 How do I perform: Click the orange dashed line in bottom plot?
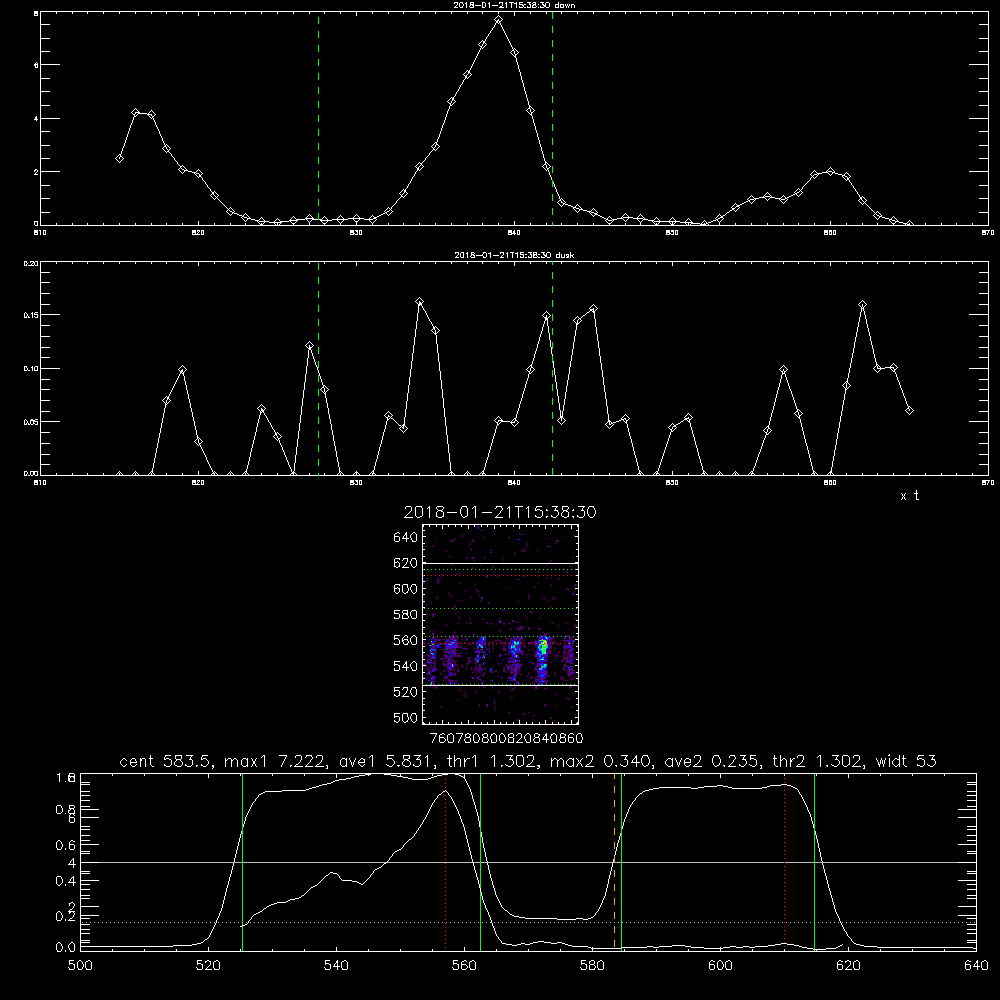pyautogui.click(x=615, y=861)
